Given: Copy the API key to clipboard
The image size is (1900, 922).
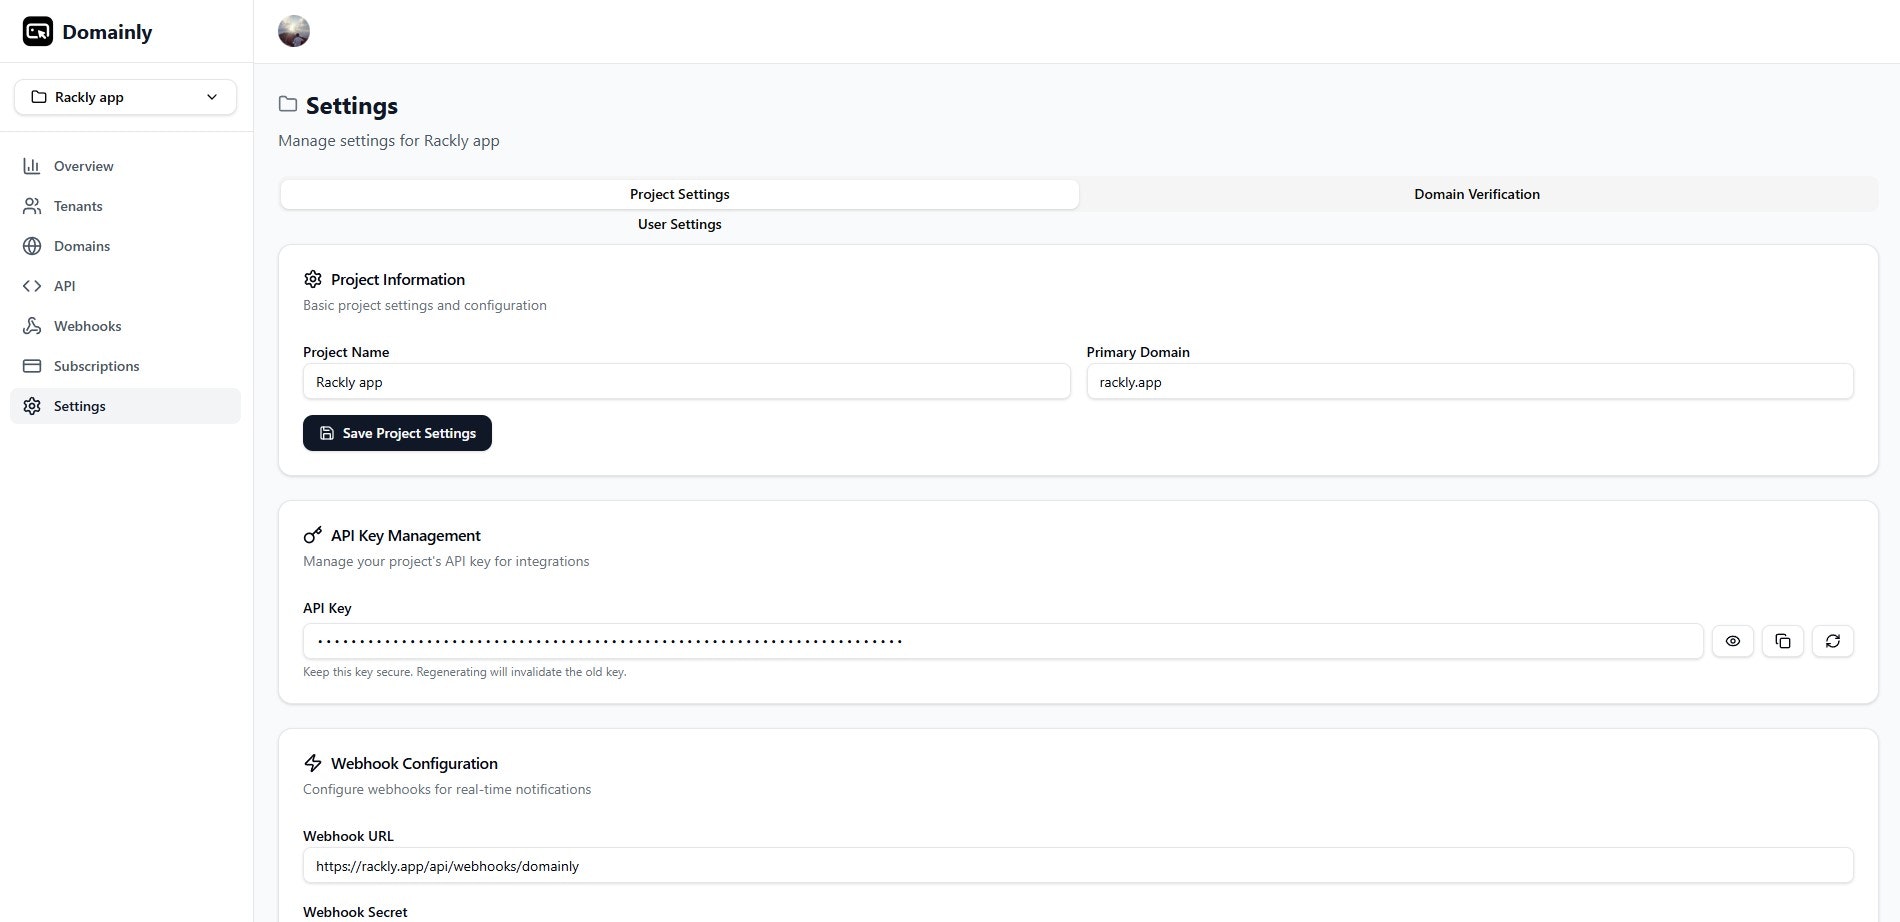Looking at the screenshot, I should click(x=1783, y=641).
